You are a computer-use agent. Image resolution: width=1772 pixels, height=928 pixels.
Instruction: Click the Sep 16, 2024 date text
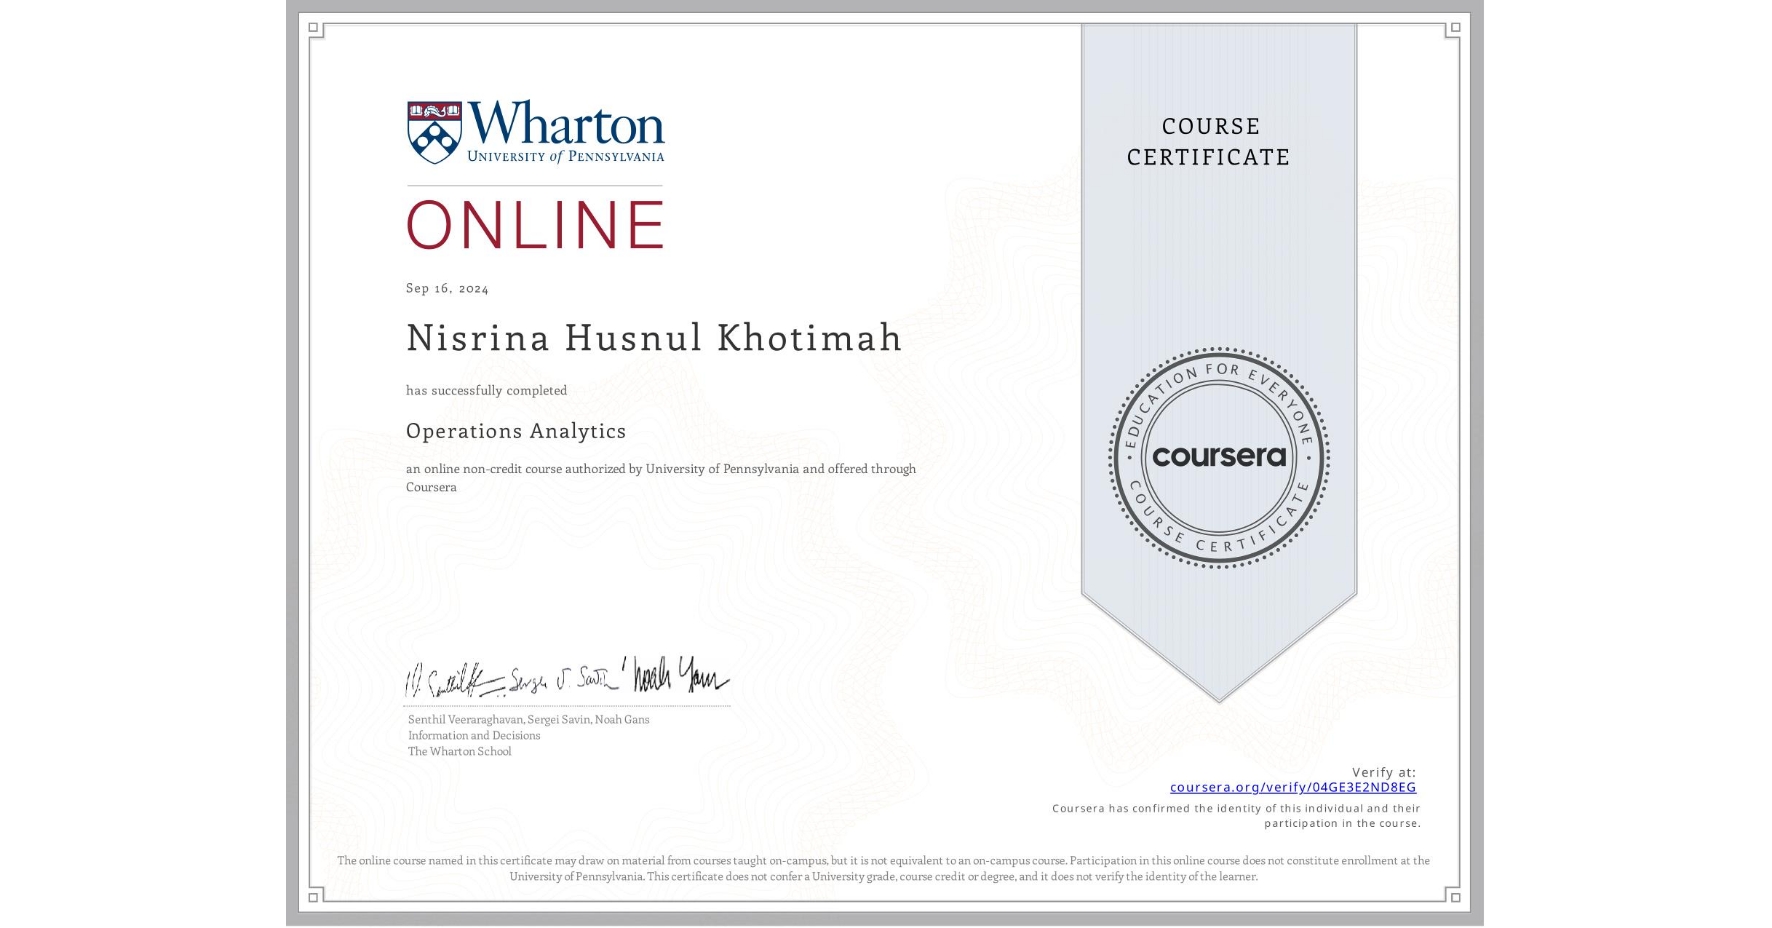pyautogui.click(x=447, y=288)
